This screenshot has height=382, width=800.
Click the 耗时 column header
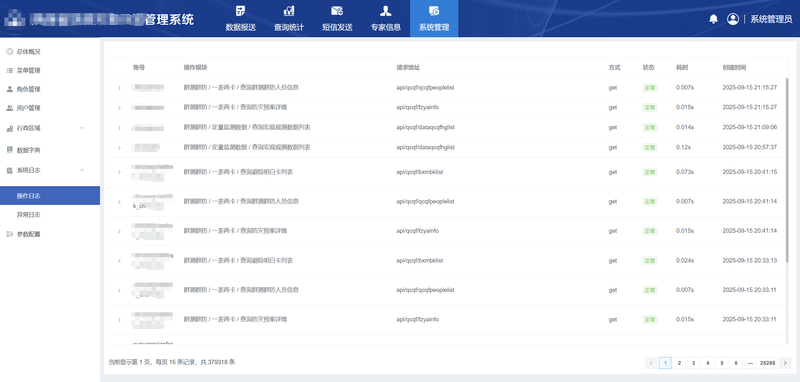coord(682,67)
